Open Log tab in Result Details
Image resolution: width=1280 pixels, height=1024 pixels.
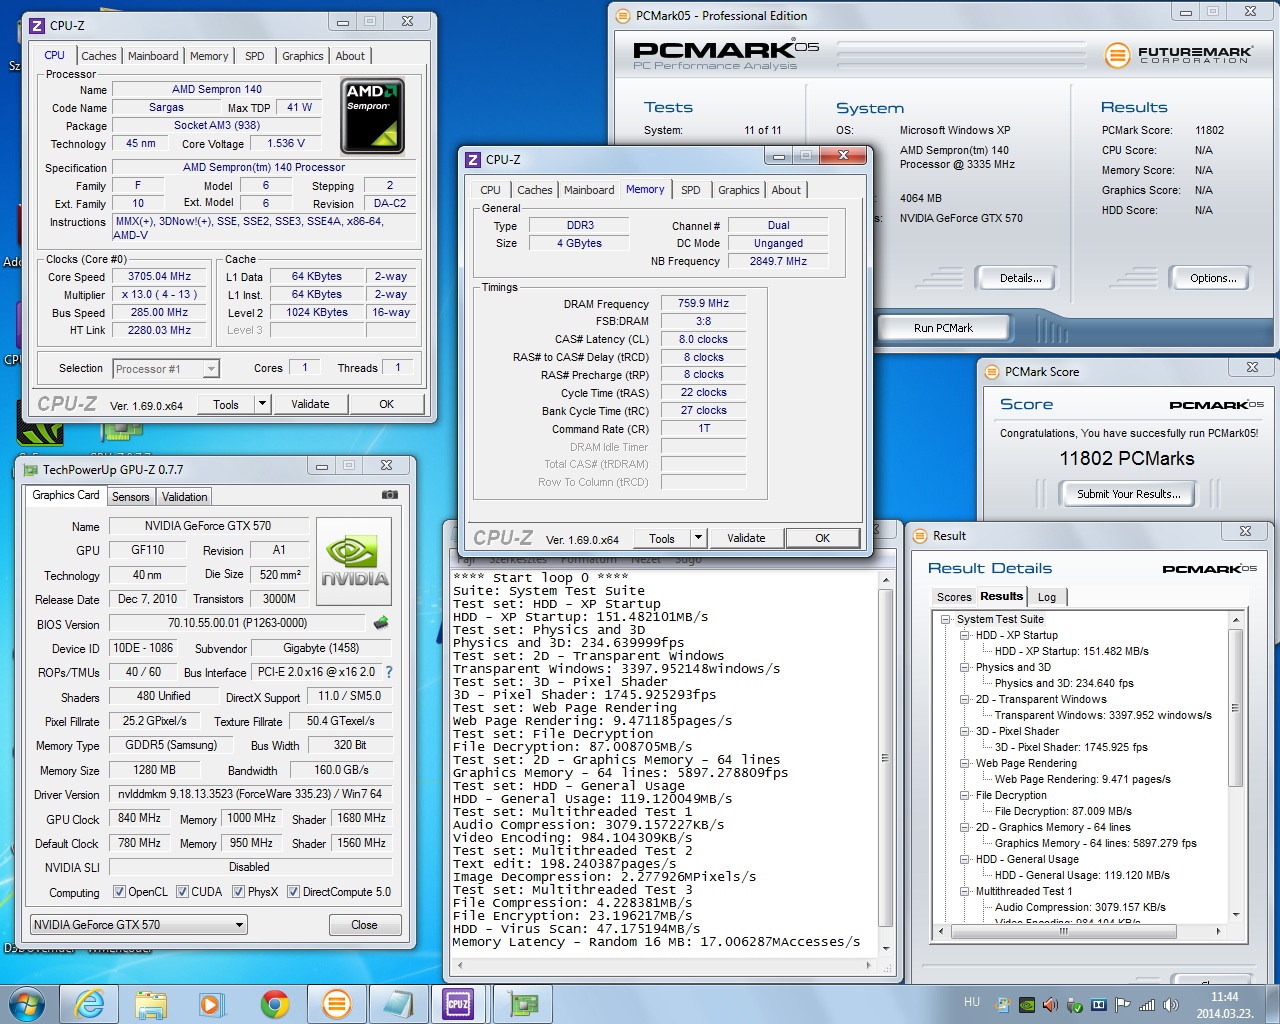pyautogui.click(x=1047, y=597)
